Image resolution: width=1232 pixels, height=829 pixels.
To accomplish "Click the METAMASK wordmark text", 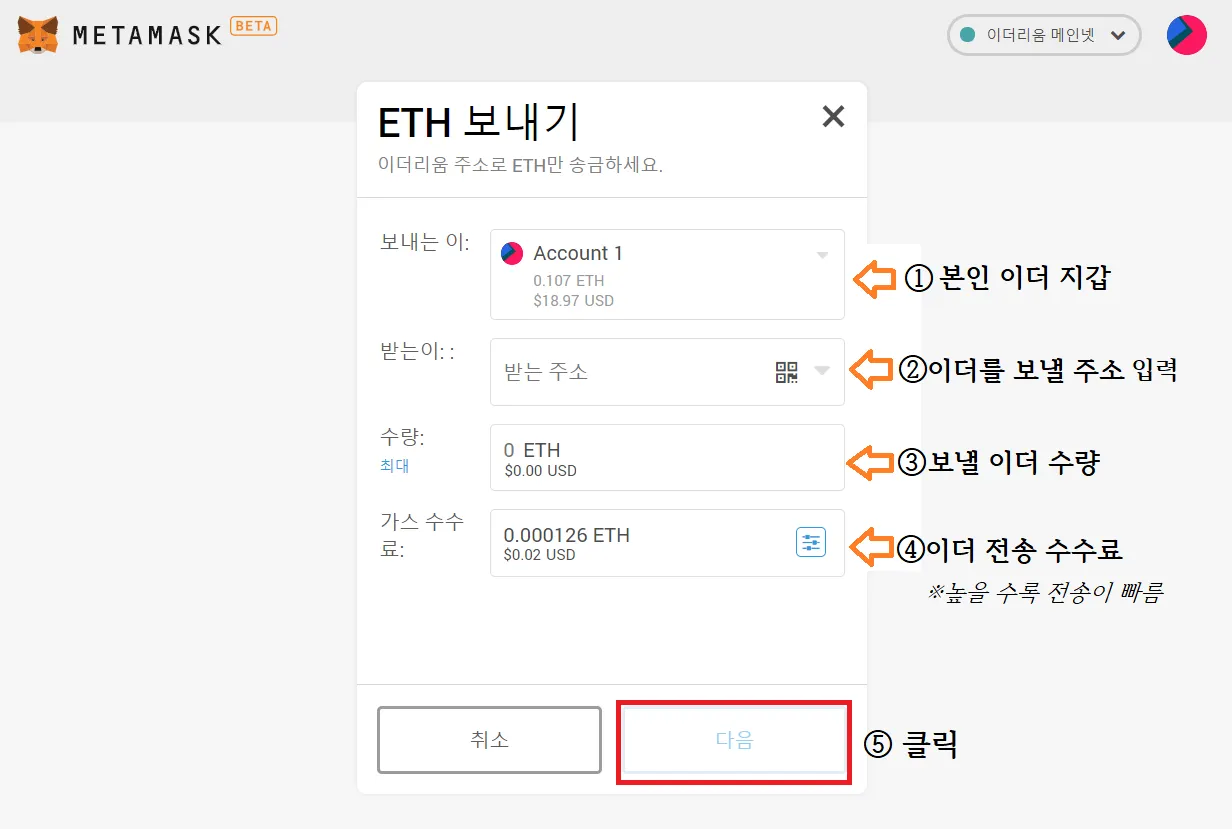I will coord(146,36).
